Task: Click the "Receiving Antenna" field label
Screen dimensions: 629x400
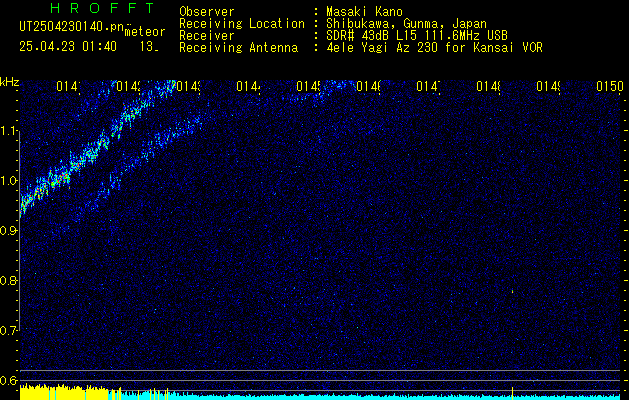Action: tap(238, 48)
